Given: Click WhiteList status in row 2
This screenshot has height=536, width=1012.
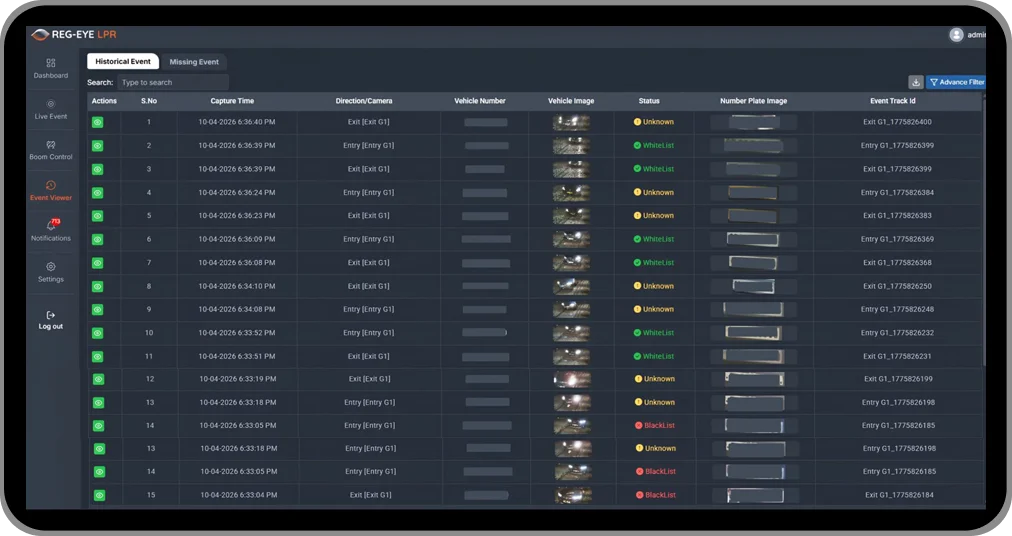Looking at the screenshot, I should [x=653, y=145].
